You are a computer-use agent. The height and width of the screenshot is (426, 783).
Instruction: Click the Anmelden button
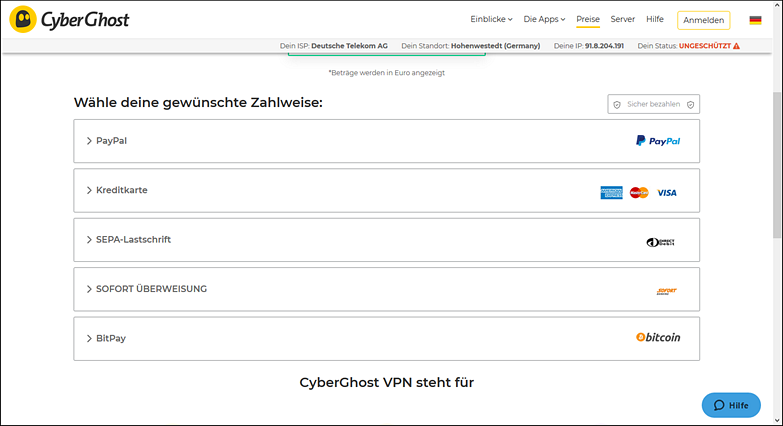coord(703,20)
